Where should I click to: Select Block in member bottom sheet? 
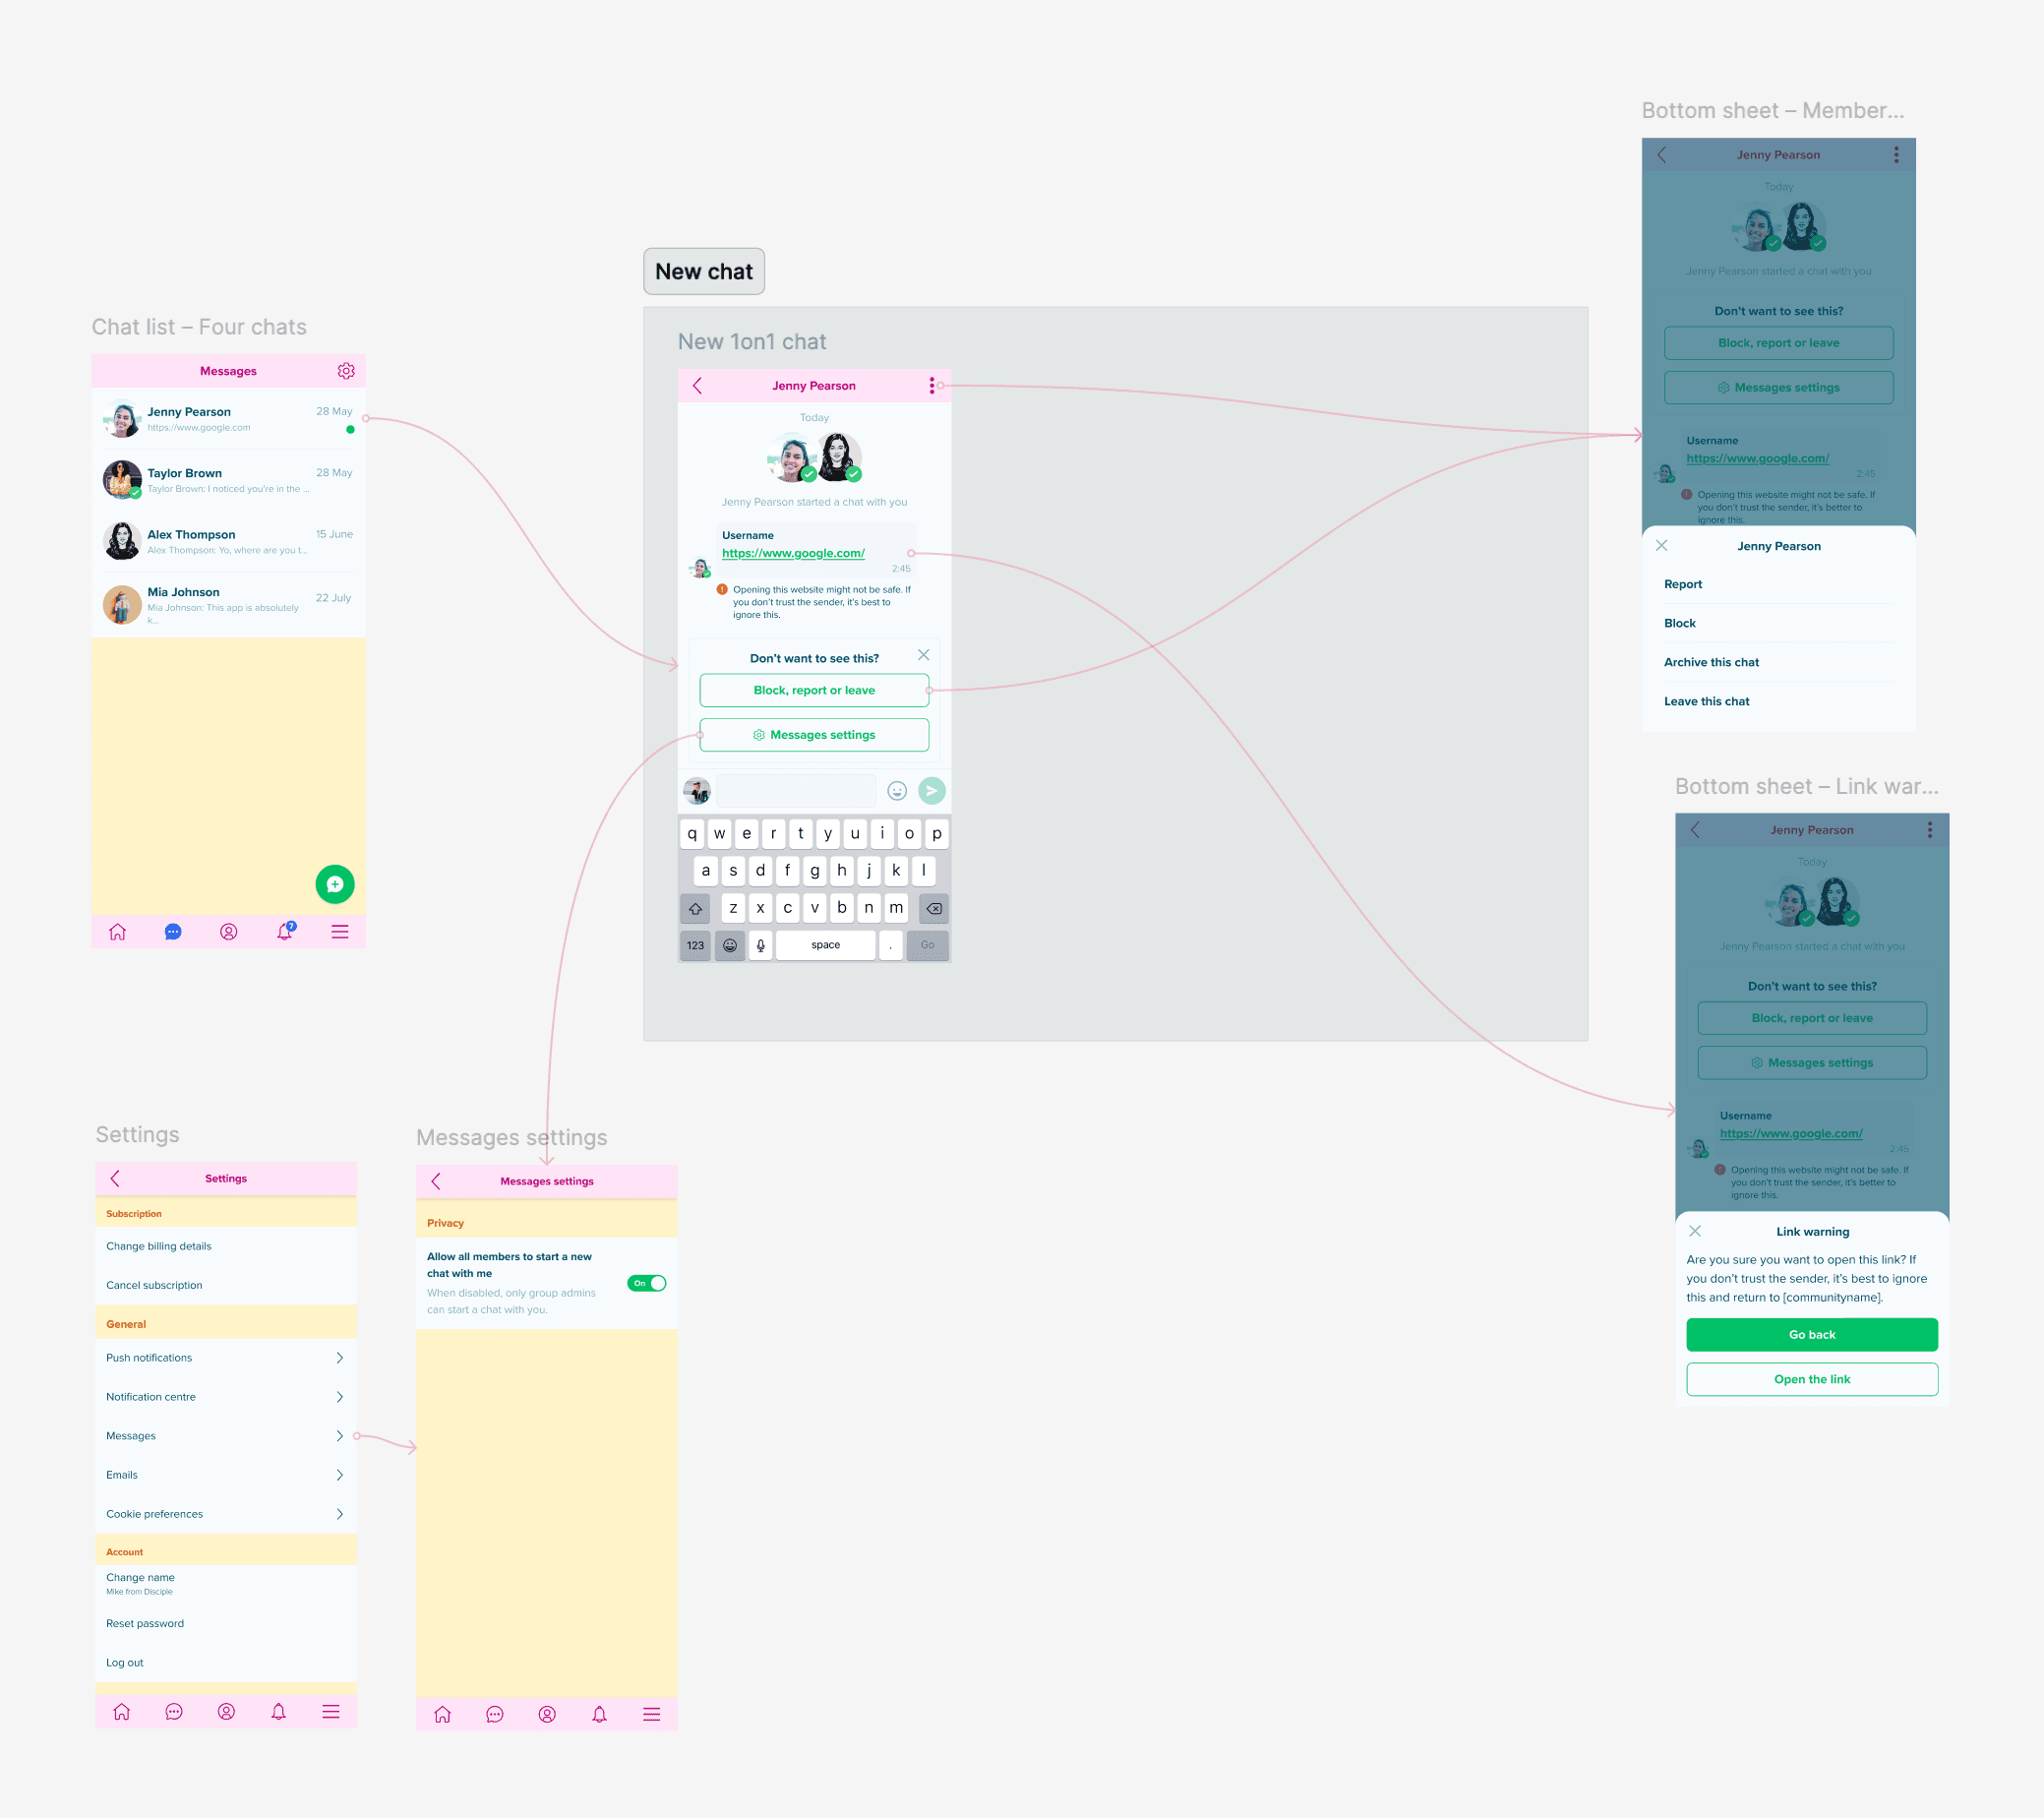click(1779, 624)
